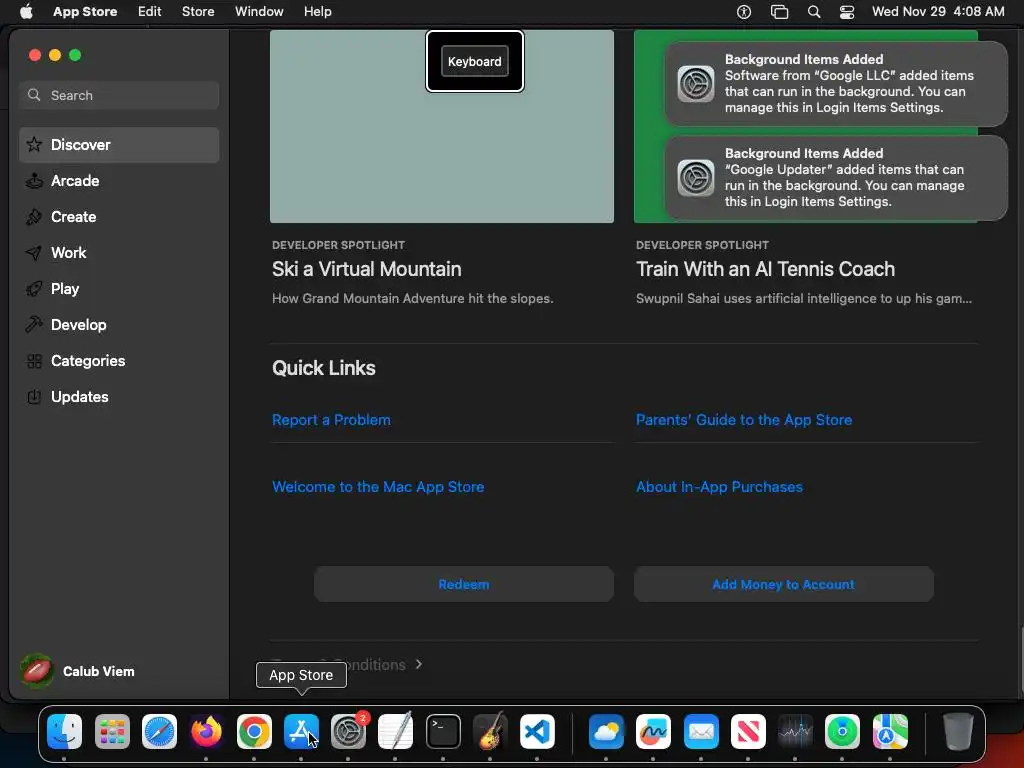Click the page vertical scrollbar
The width and height of the screenshot is (1024, 768).
[x=1021, y=660]
